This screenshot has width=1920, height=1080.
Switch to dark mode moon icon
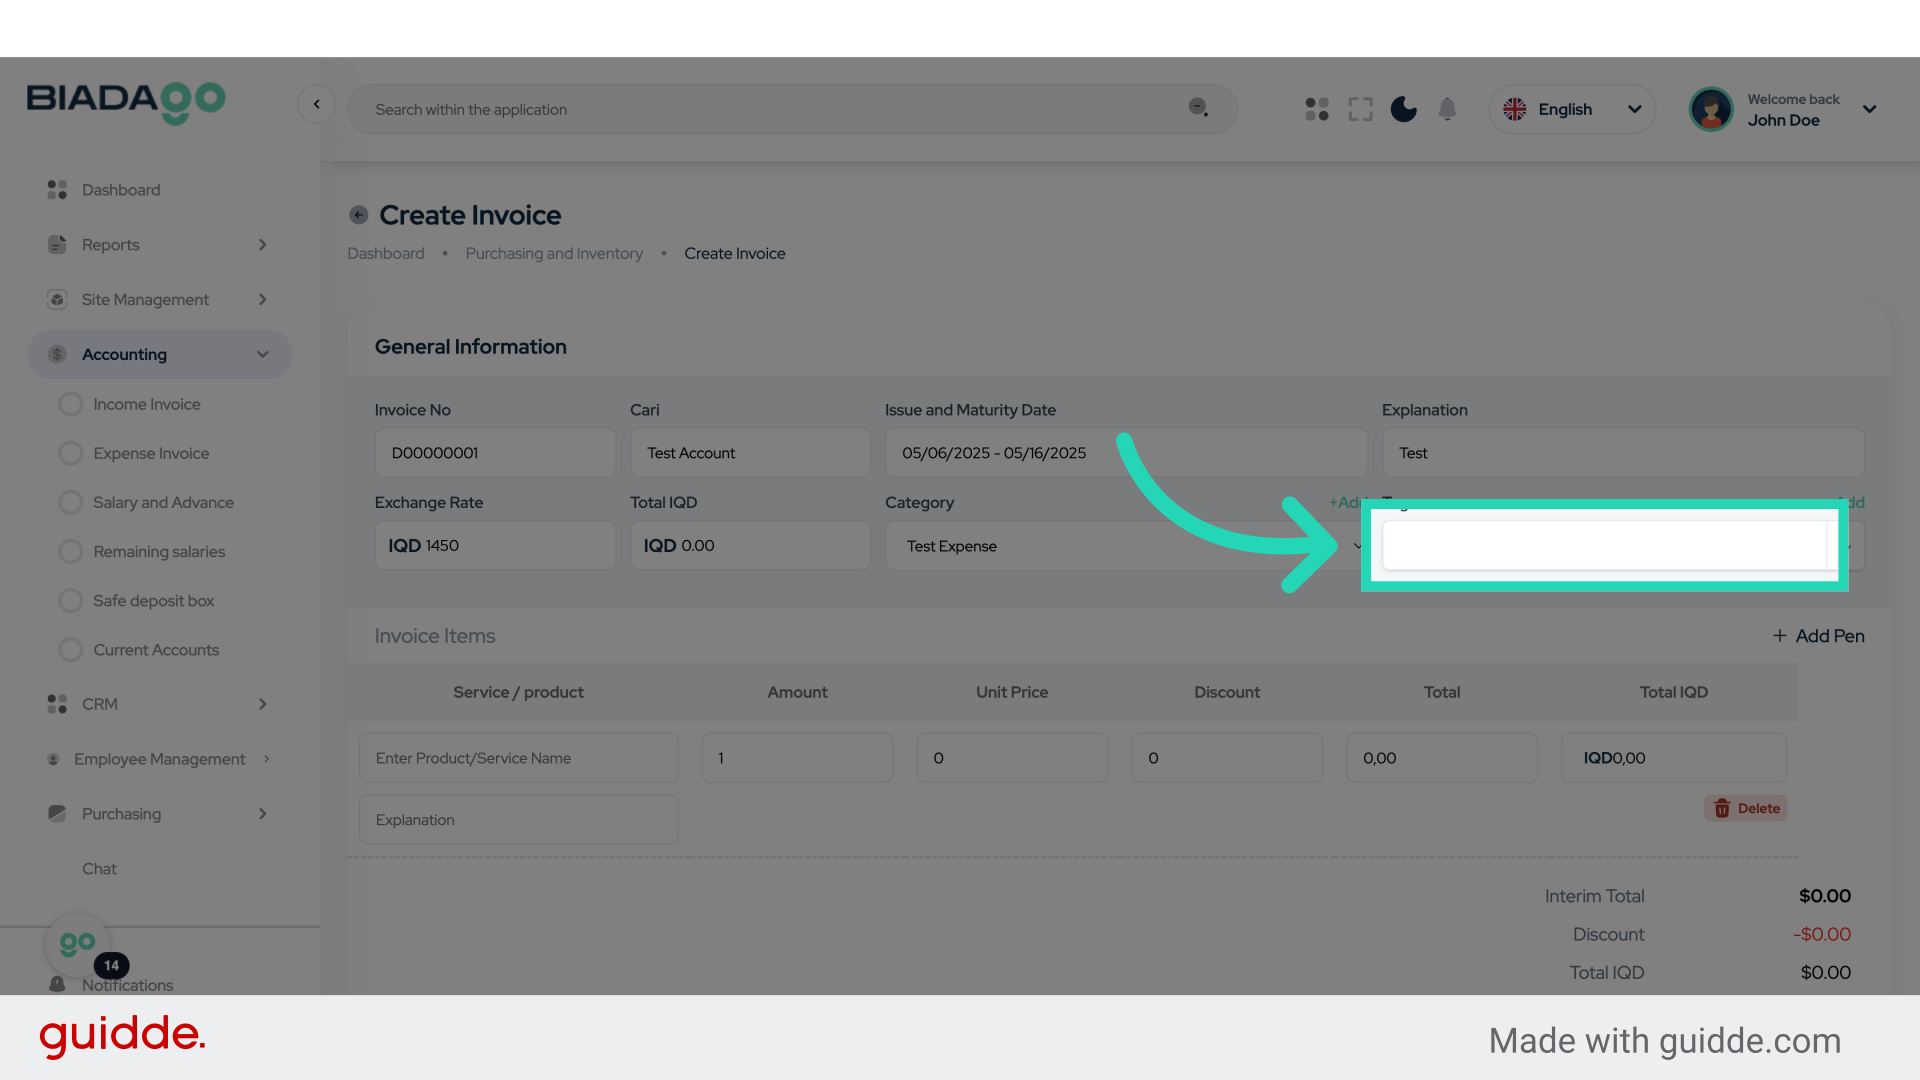point(1404,109)
